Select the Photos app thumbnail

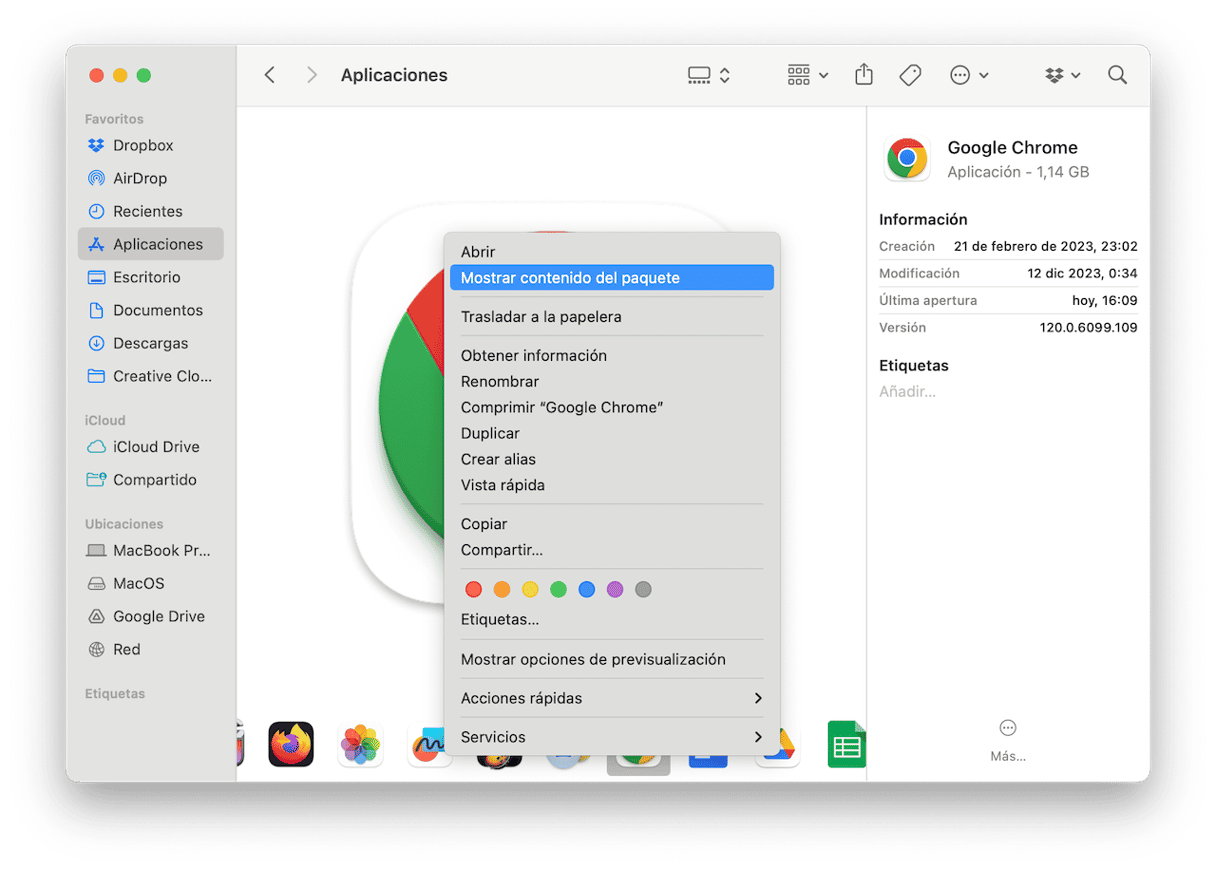(360, 745)
